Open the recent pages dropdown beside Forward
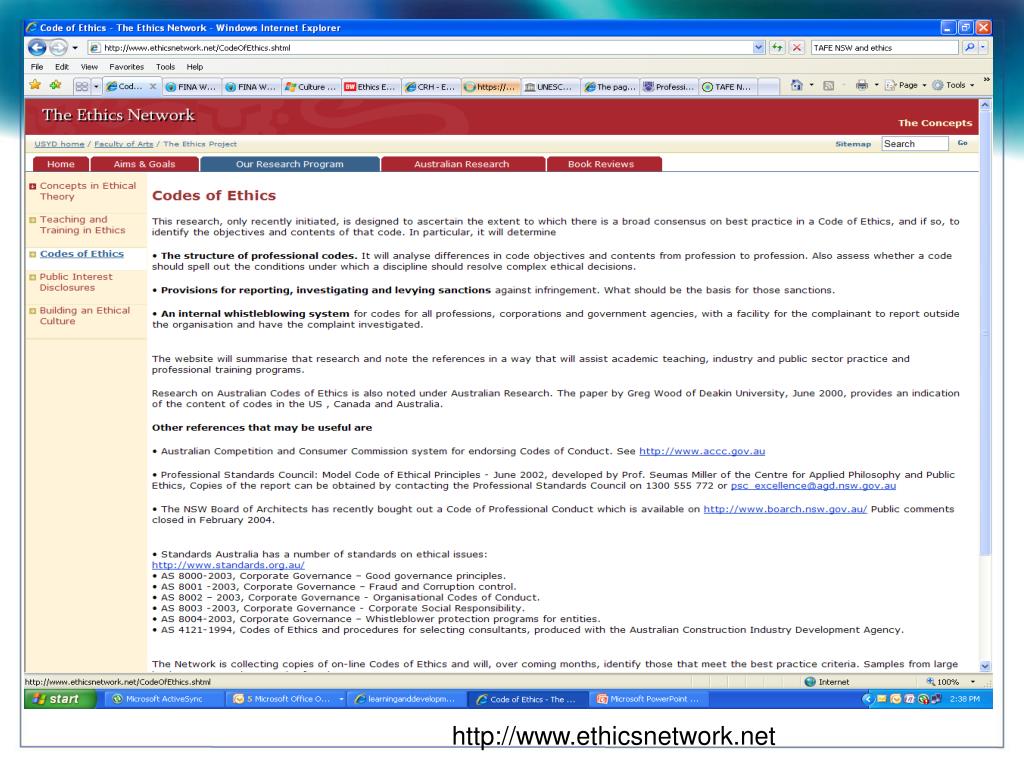The width and height of the screenshot is (1024, 768). [75, 48]
